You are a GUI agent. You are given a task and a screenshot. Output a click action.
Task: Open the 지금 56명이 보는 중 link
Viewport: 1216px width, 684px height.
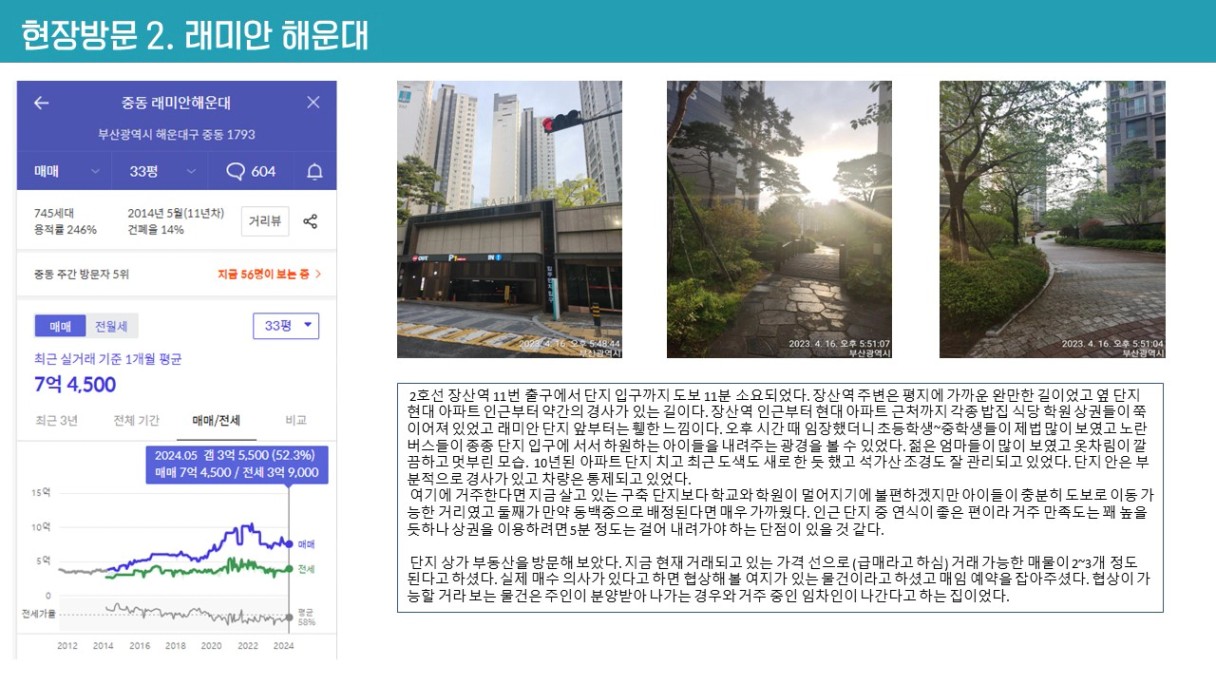270,274
